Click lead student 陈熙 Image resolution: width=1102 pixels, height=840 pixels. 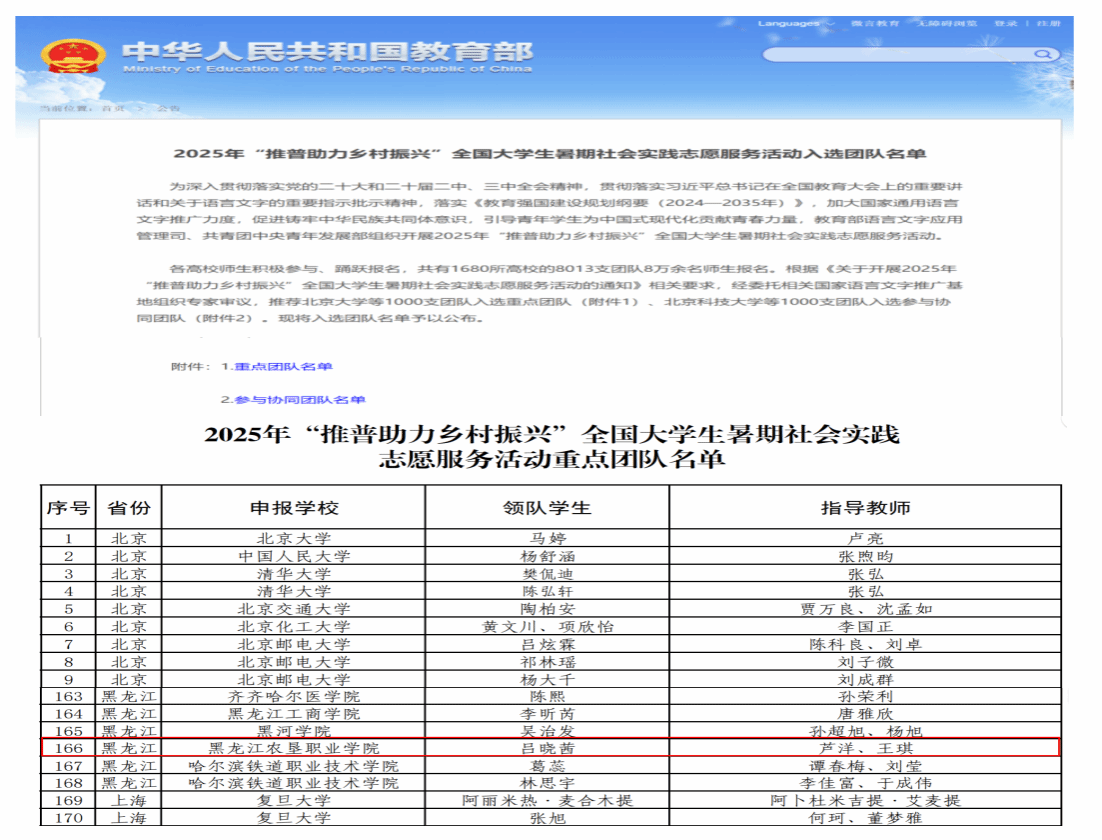pyautogui.click(x=547, y=696)
